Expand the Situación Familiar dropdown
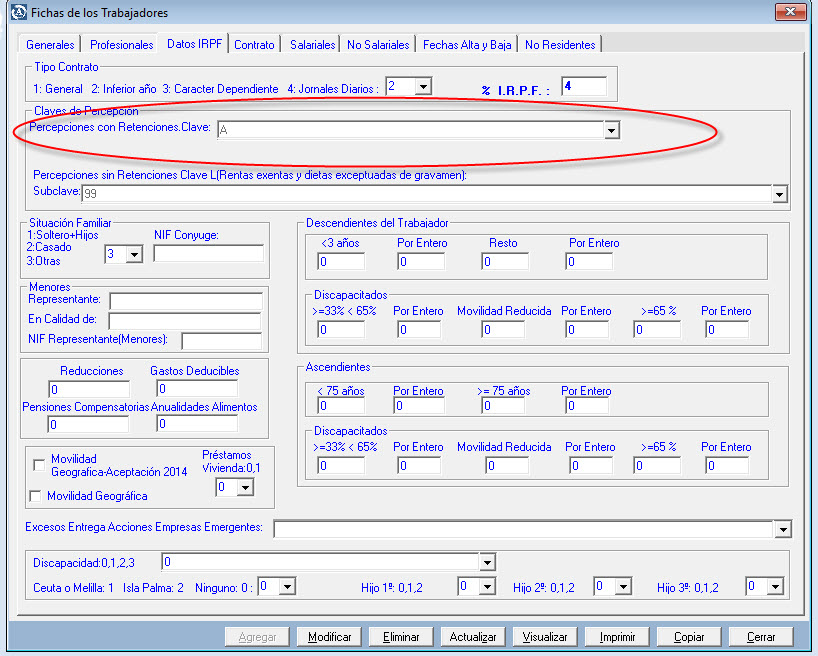Viewport: 818px width, 656px height. pos(134,254)
